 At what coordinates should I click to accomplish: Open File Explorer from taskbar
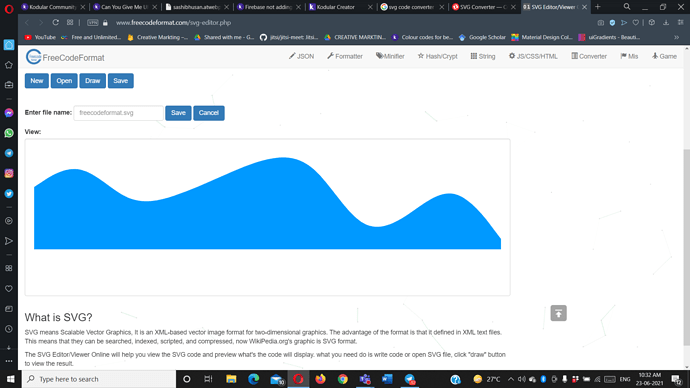[231, 379]
